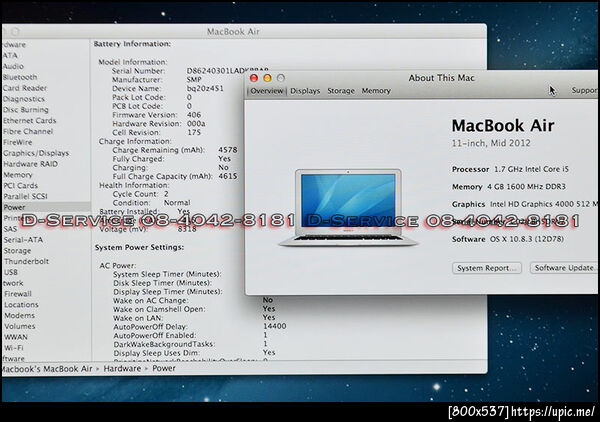Viewport: 600px width, 422px height.
Task: Select Graphics/Displays in the sidebar
Action: tap(36, 153)
